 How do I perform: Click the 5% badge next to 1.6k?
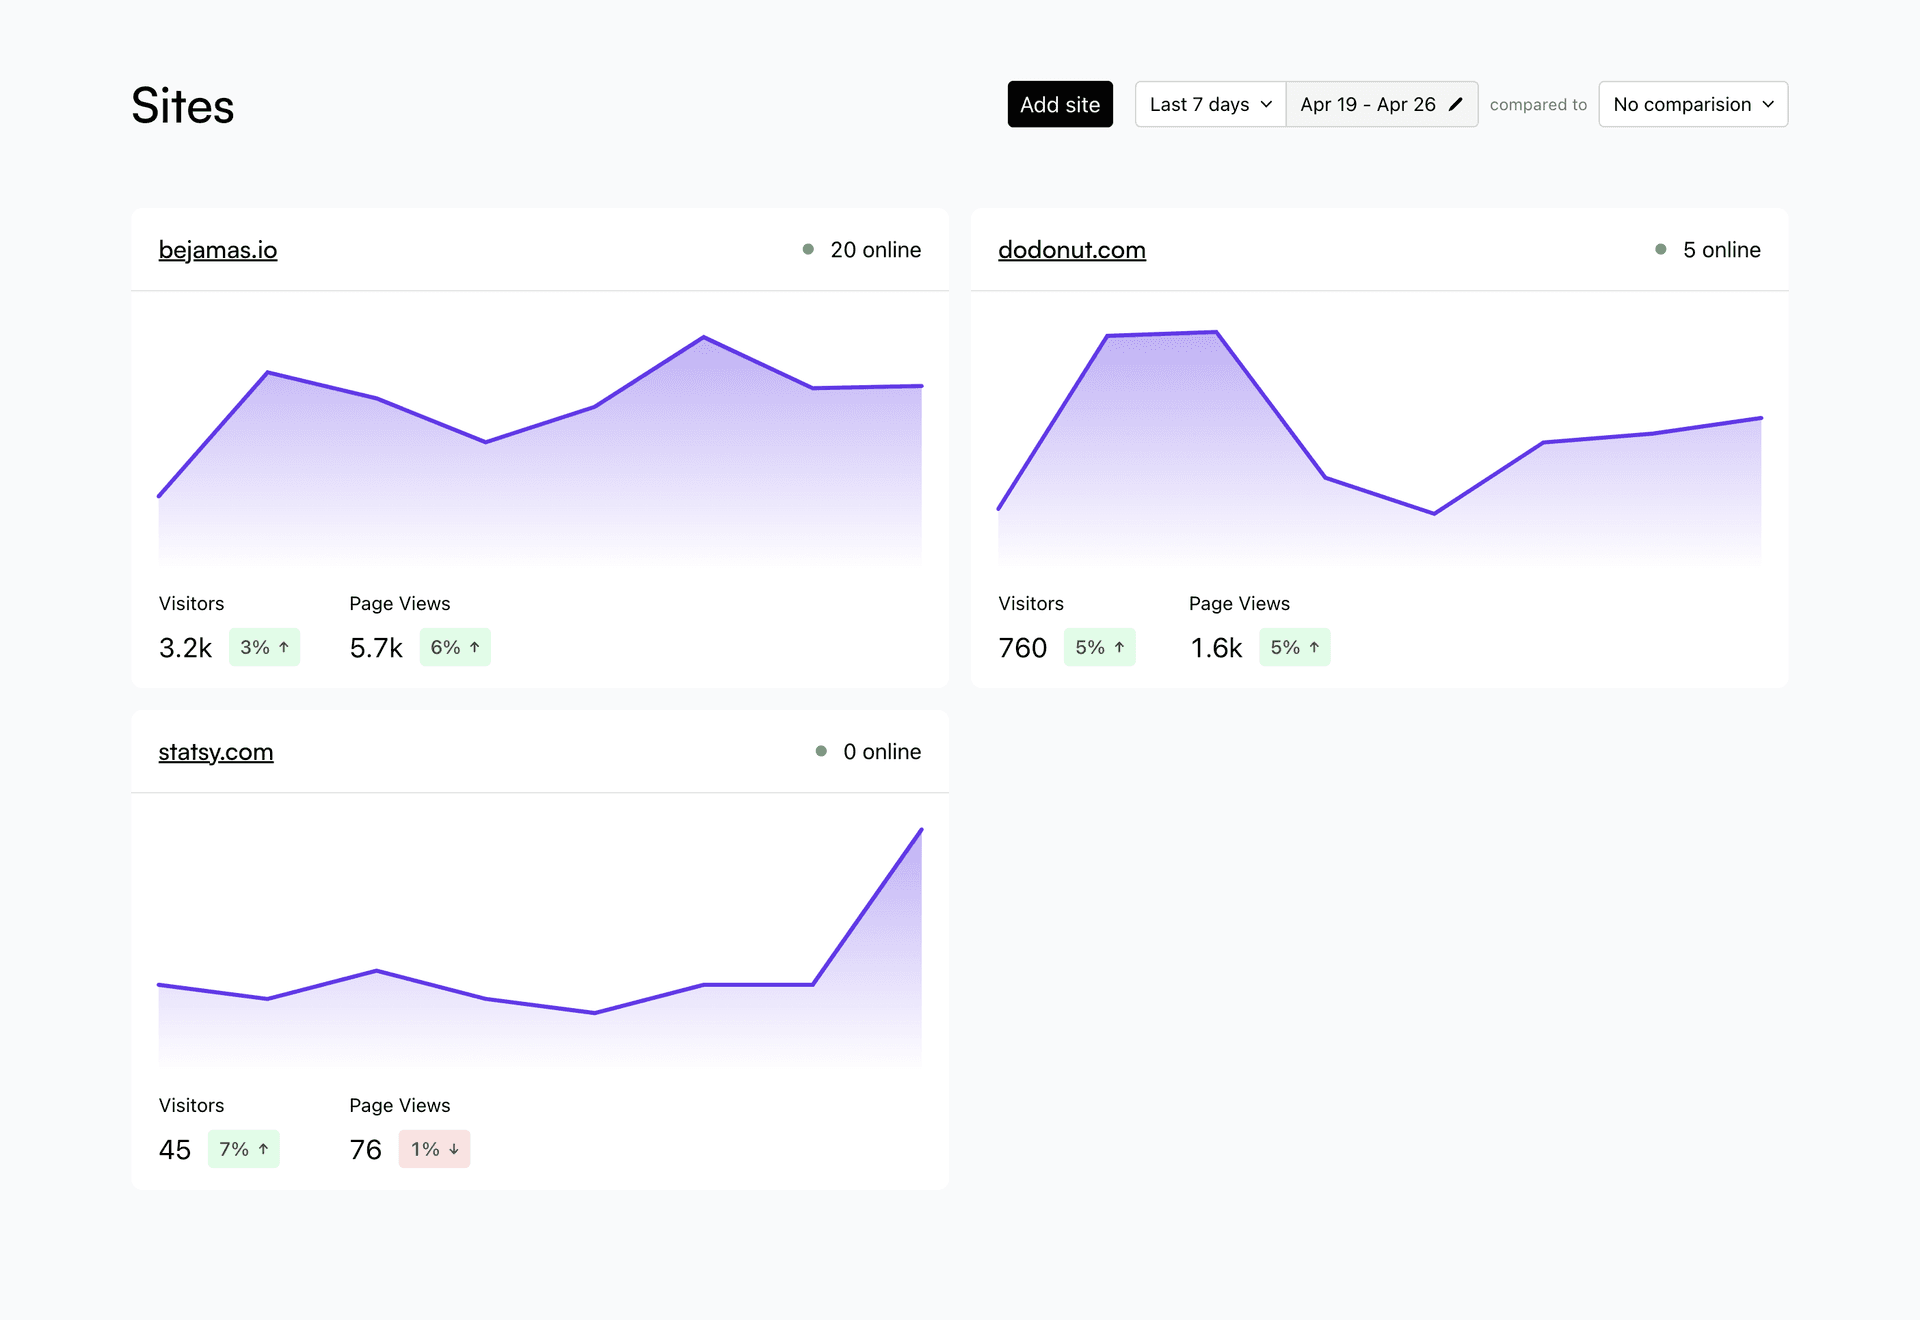[1295, 647]
